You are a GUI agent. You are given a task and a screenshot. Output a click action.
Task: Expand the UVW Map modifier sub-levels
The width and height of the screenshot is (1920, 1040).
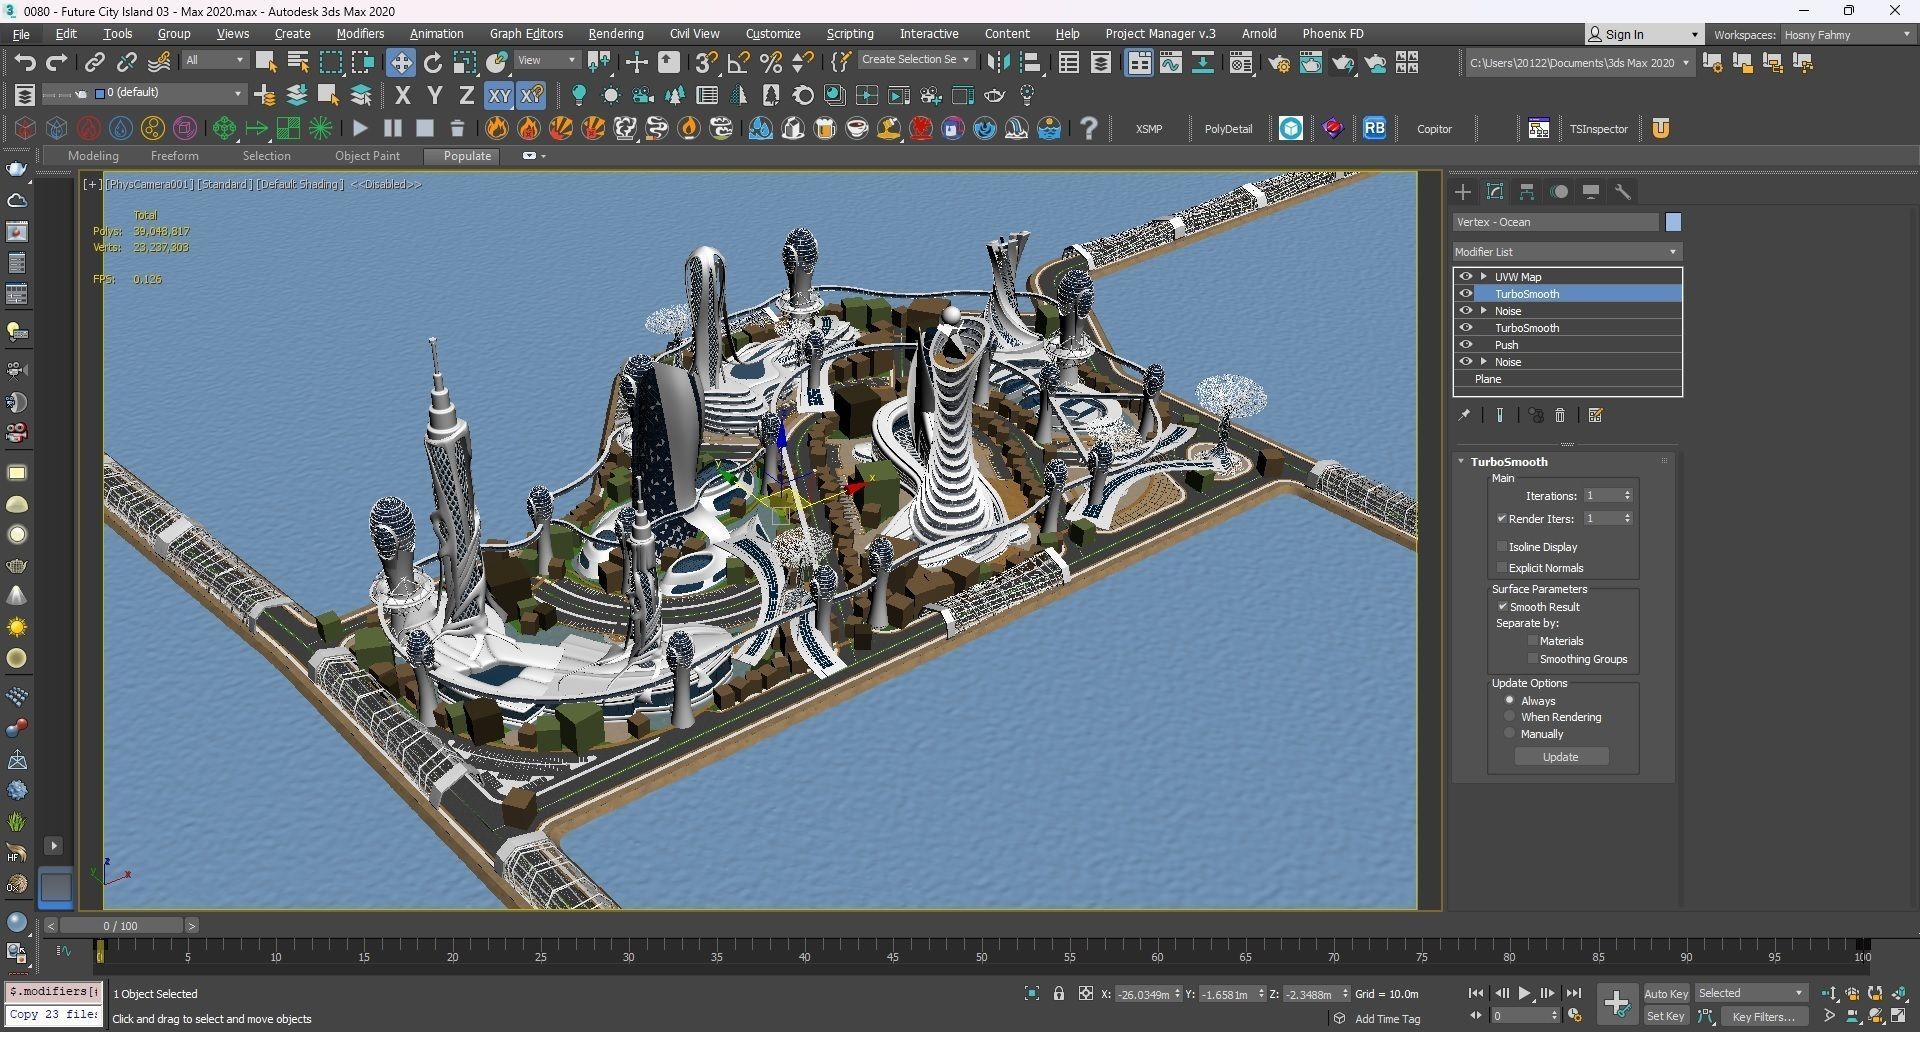1483,276
